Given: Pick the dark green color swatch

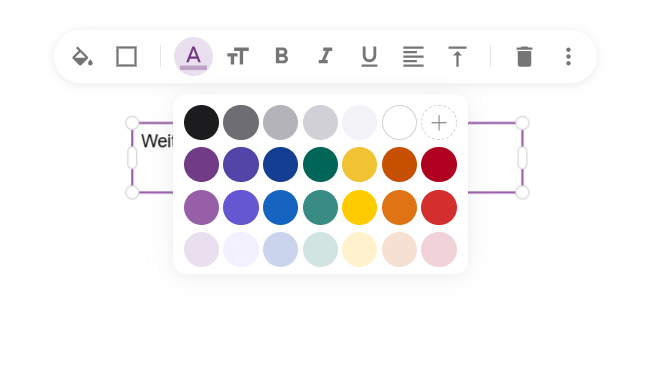Looking at the screenshot, I should (x=320, y=165).
